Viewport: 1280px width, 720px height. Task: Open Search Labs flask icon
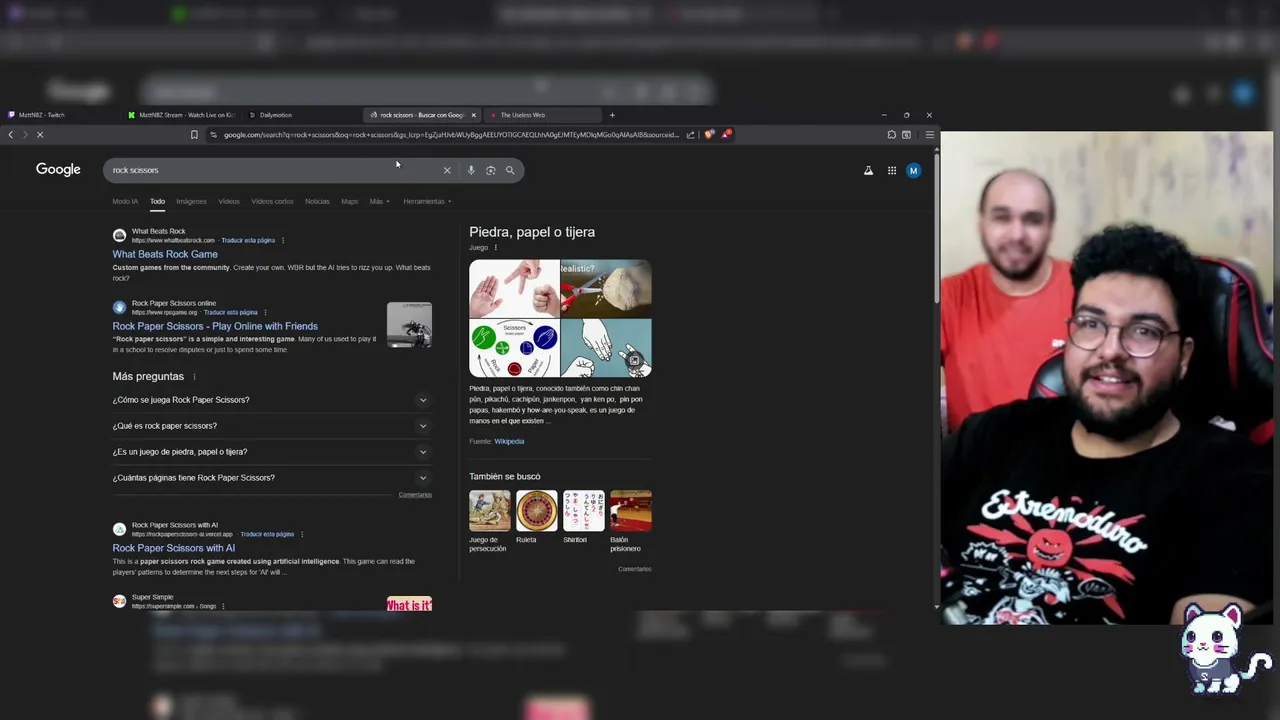coord(868,171)
